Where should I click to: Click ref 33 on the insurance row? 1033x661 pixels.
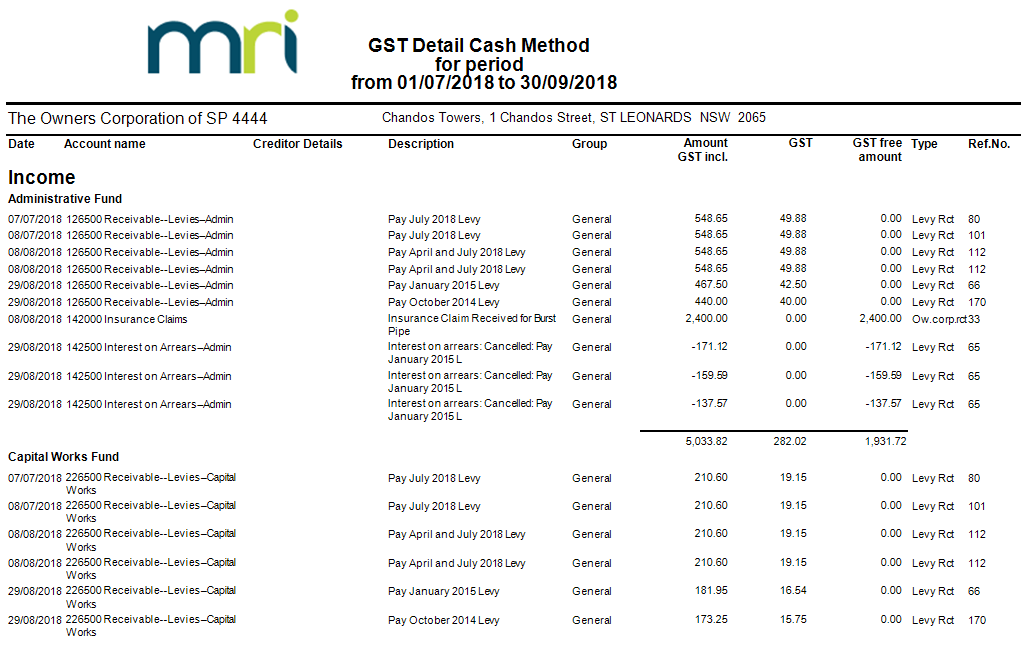click(x=974, y=319)
